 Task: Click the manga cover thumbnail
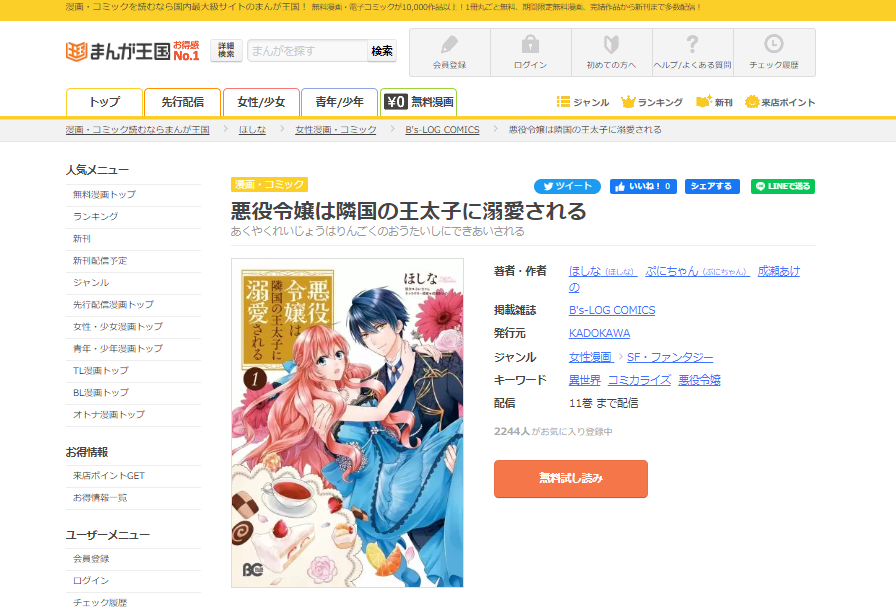347,423
